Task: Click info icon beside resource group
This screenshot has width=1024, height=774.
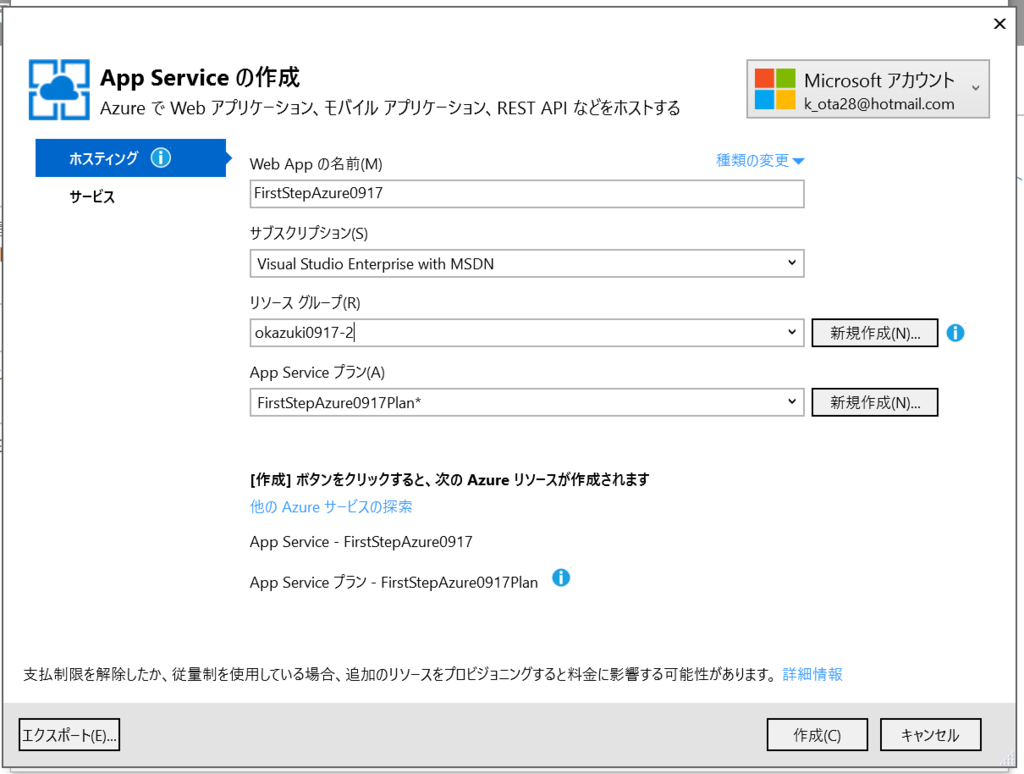Action: (955, 333)
